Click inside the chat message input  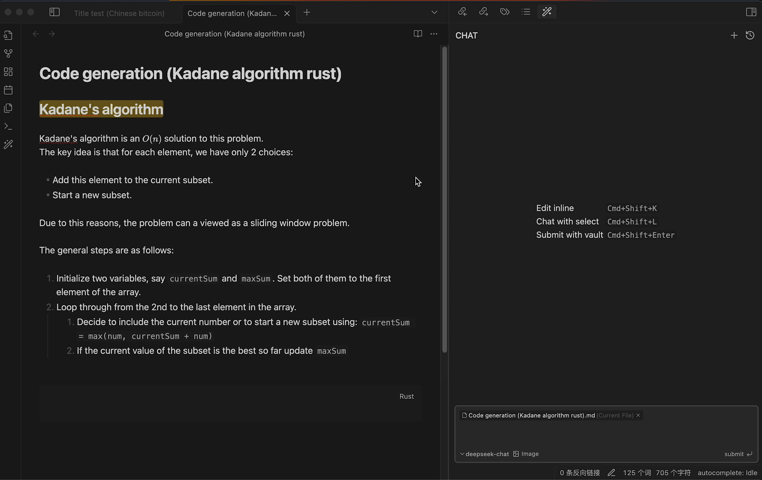point(605,434)
